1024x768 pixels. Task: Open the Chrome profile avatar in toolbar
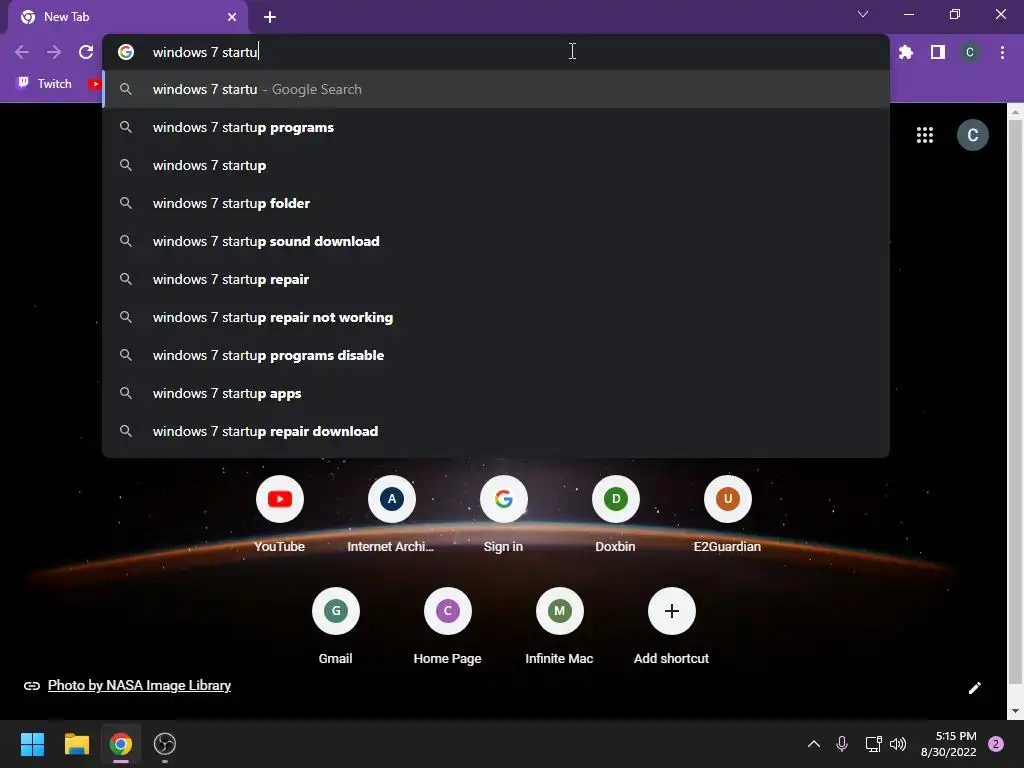[970, 52]
